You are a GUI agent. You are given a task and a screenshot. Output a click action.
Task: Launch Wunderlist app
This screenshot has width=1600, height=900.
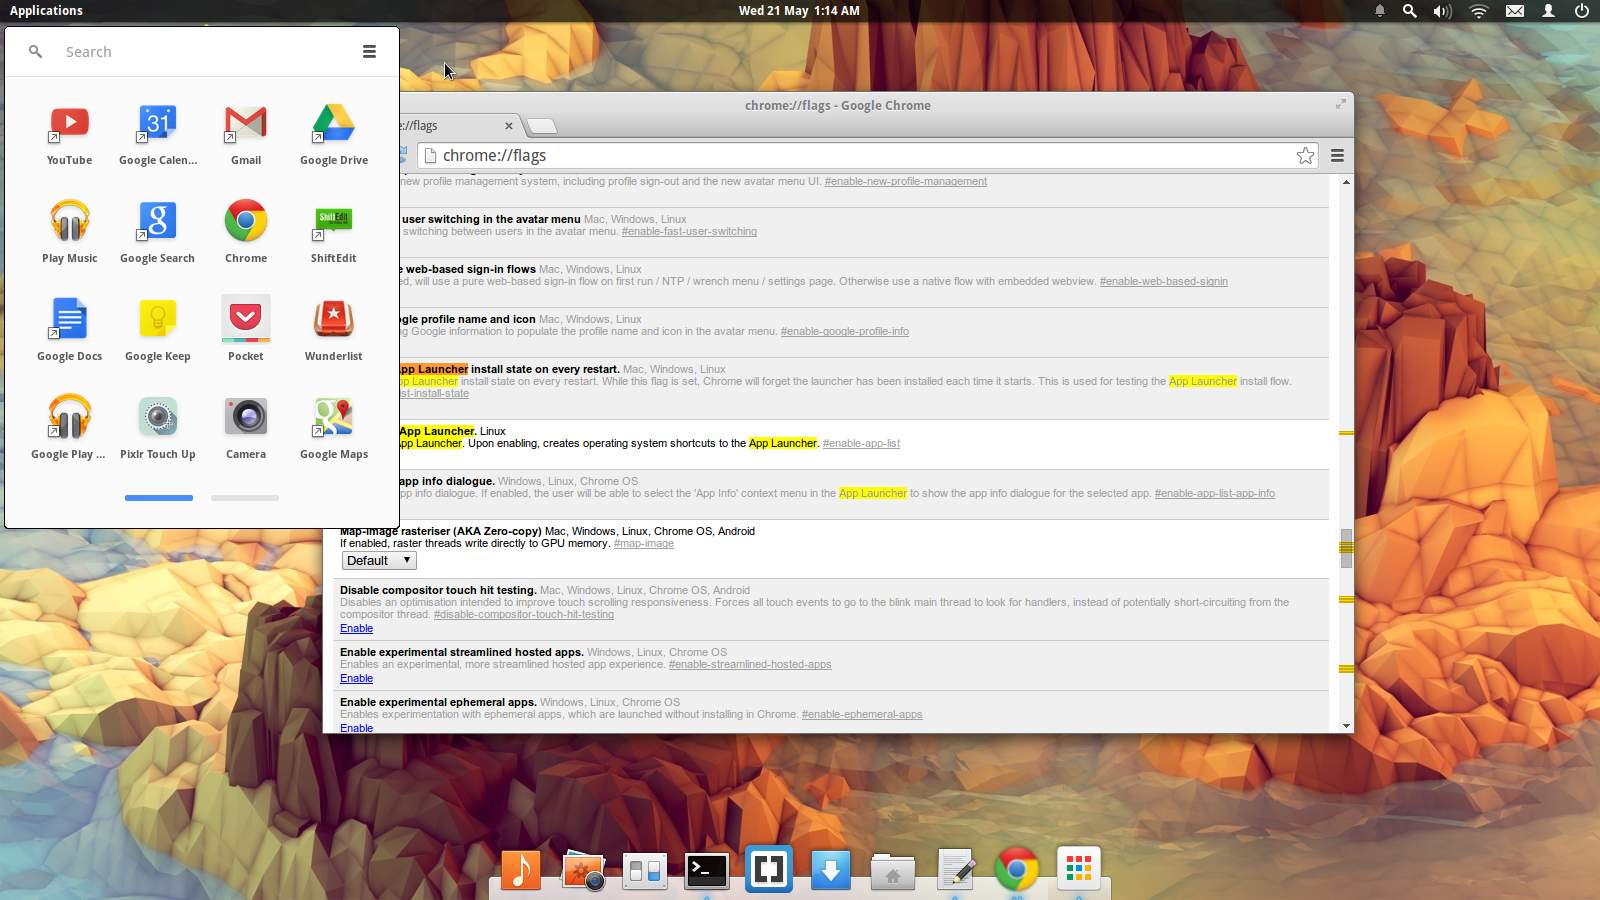tap(334, 331)
